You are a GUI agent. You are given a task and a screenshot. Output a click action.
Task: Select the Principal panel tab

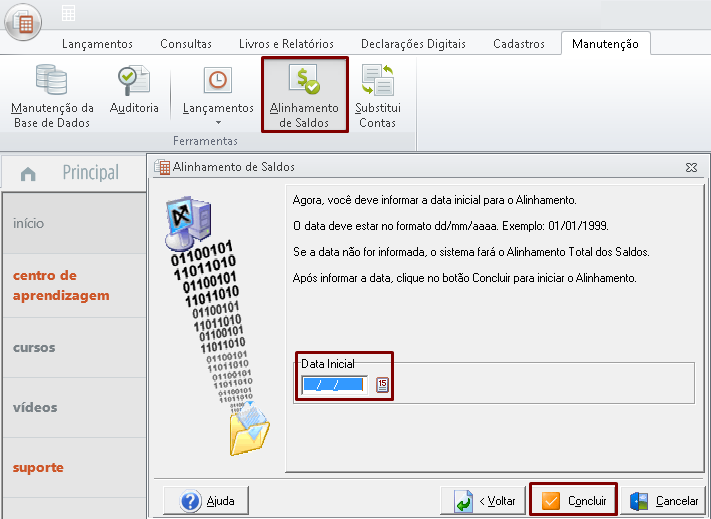[x=74, y=172]
